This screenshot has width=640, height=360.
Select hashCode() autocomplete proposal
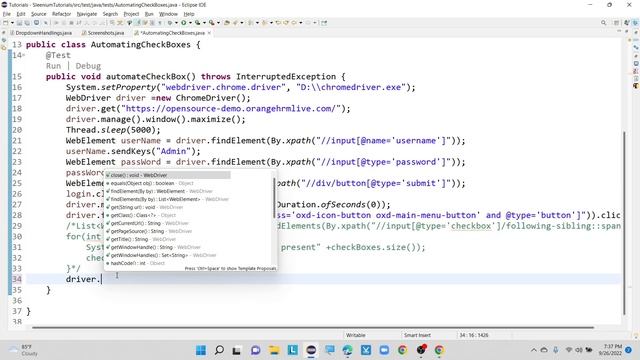coord(168,263)
